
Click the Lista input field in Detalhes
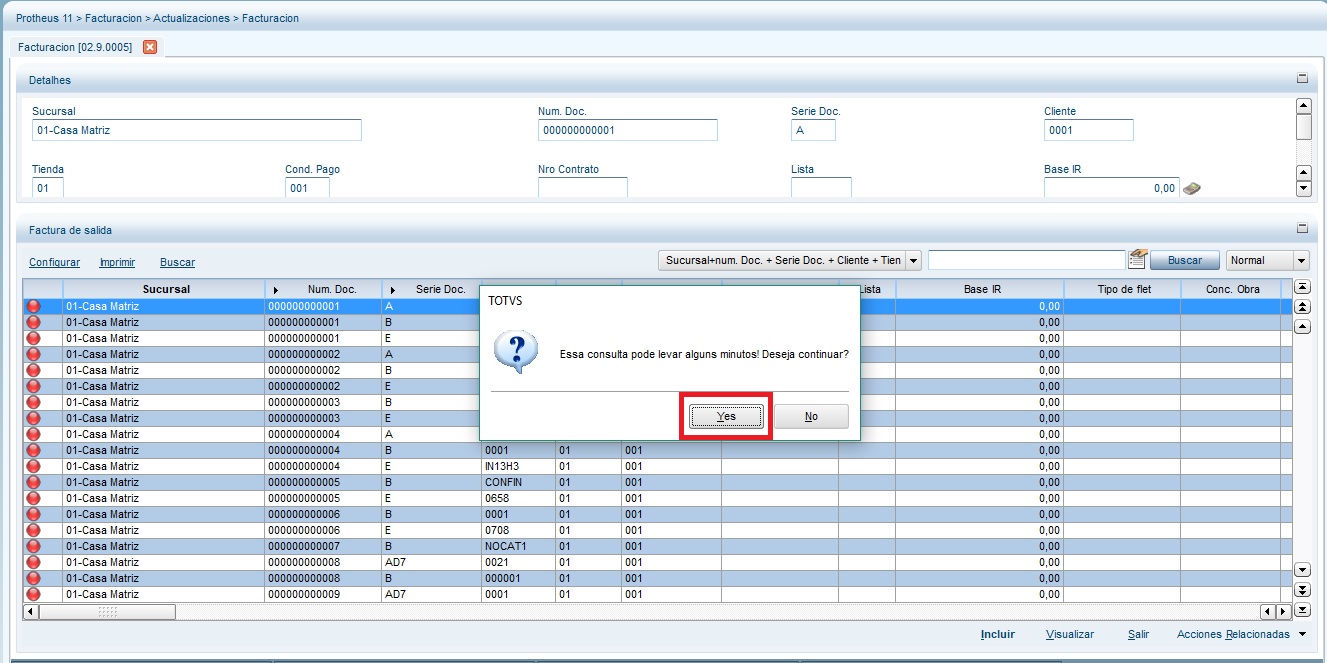pos(821,188)
